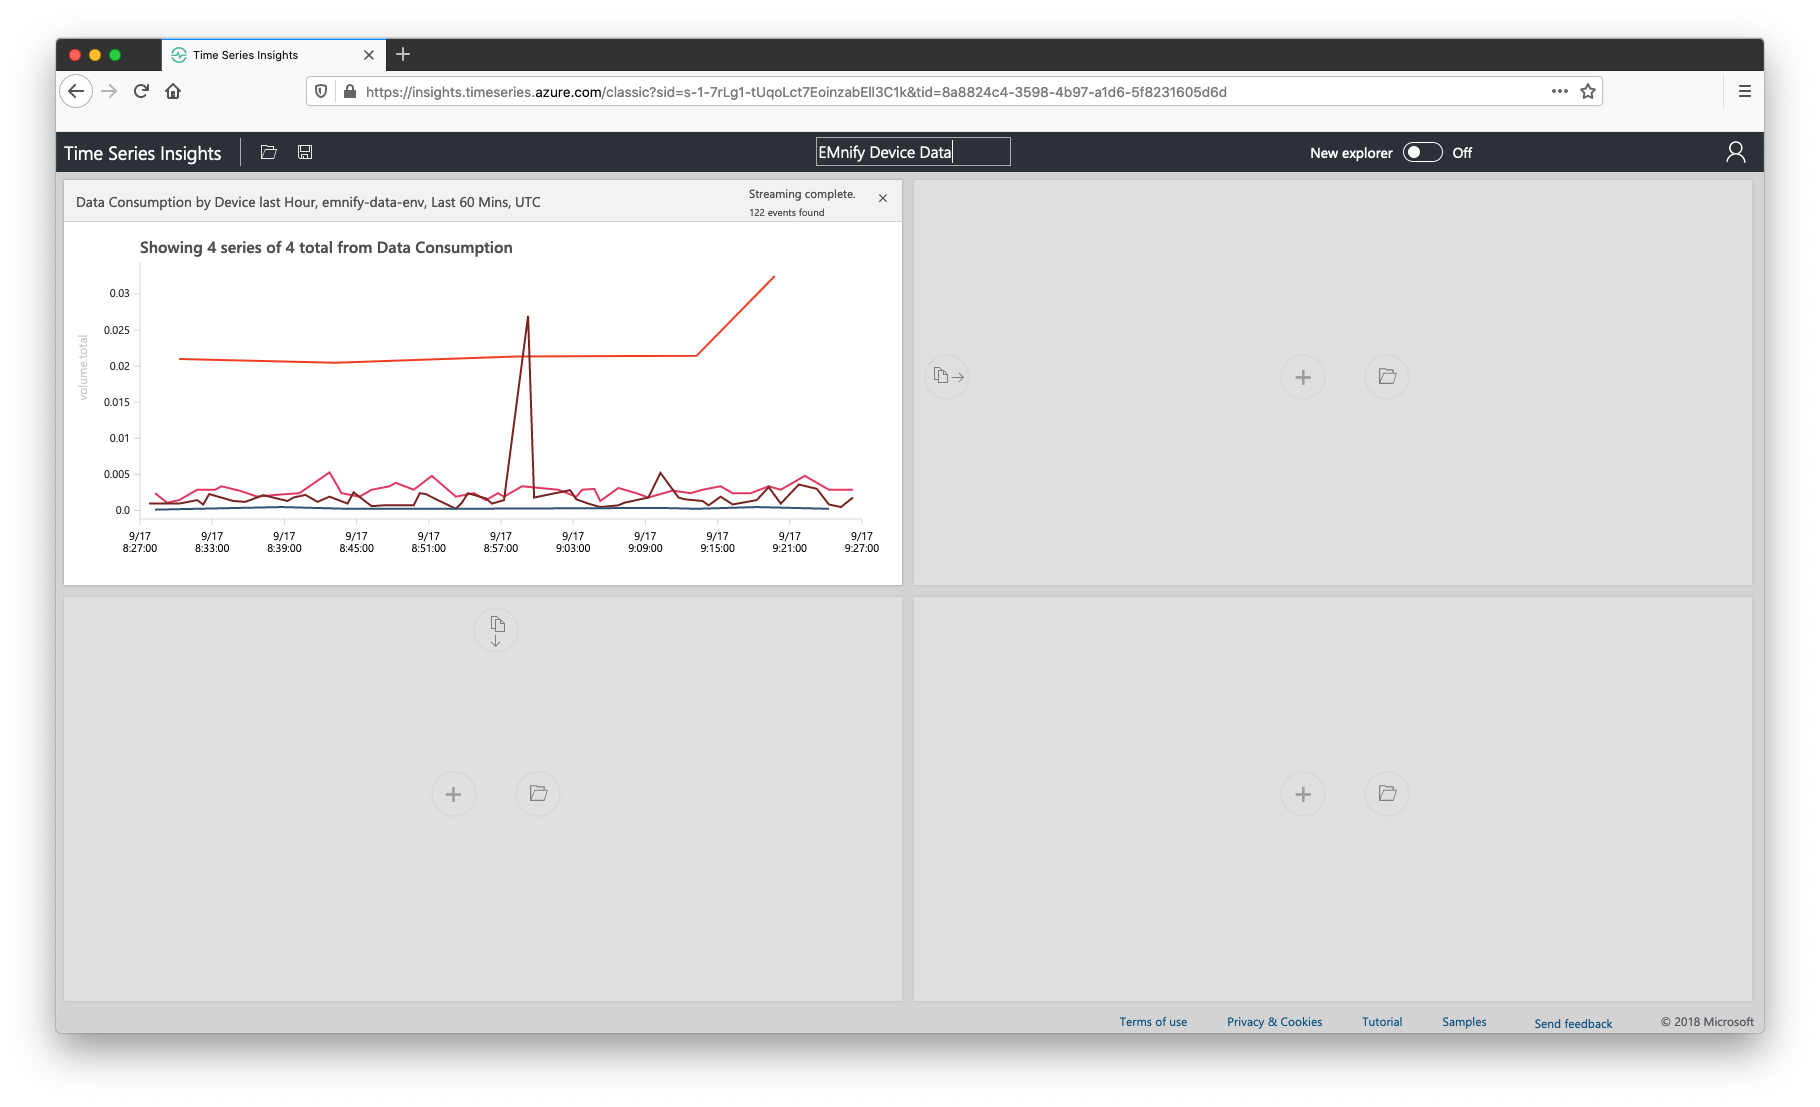Click the Time Series Insights logo text
Screen dimensions: 1820x1107
point(142,153)
